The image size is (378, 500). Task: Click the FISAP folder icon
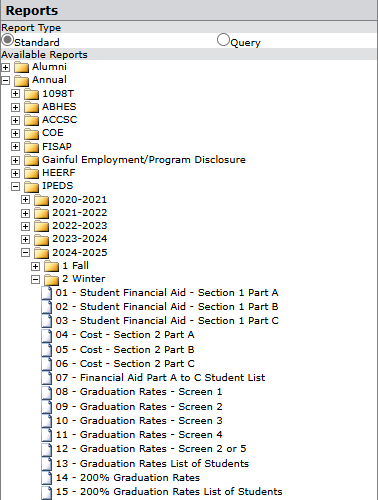click(32, 147)
